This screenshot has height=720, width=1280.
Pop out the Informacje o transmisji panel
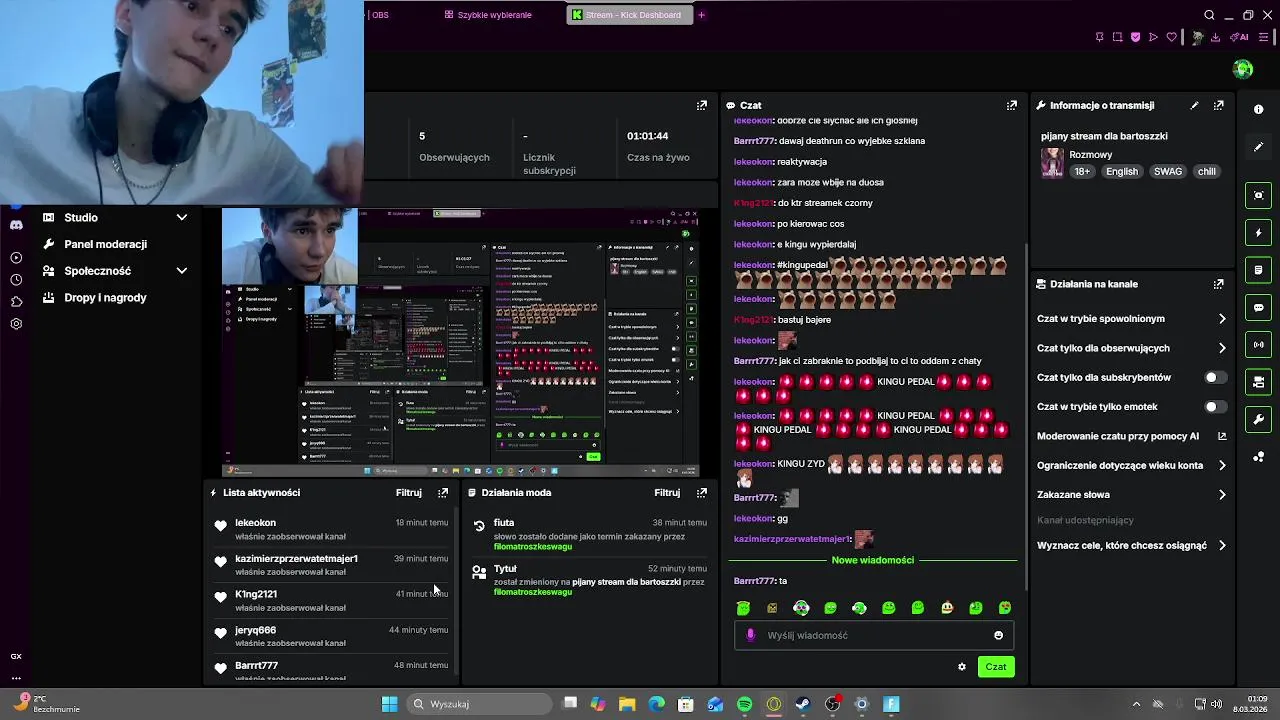point(1218,105)
